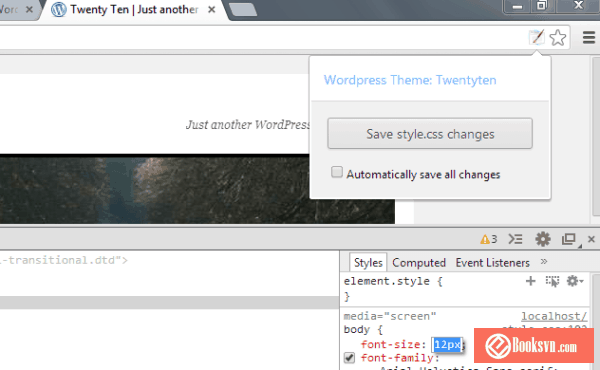Viewport: 600px width, 370px height.
Task: Click the Just another WordPress tagline
Action: [x=248, y=124]
